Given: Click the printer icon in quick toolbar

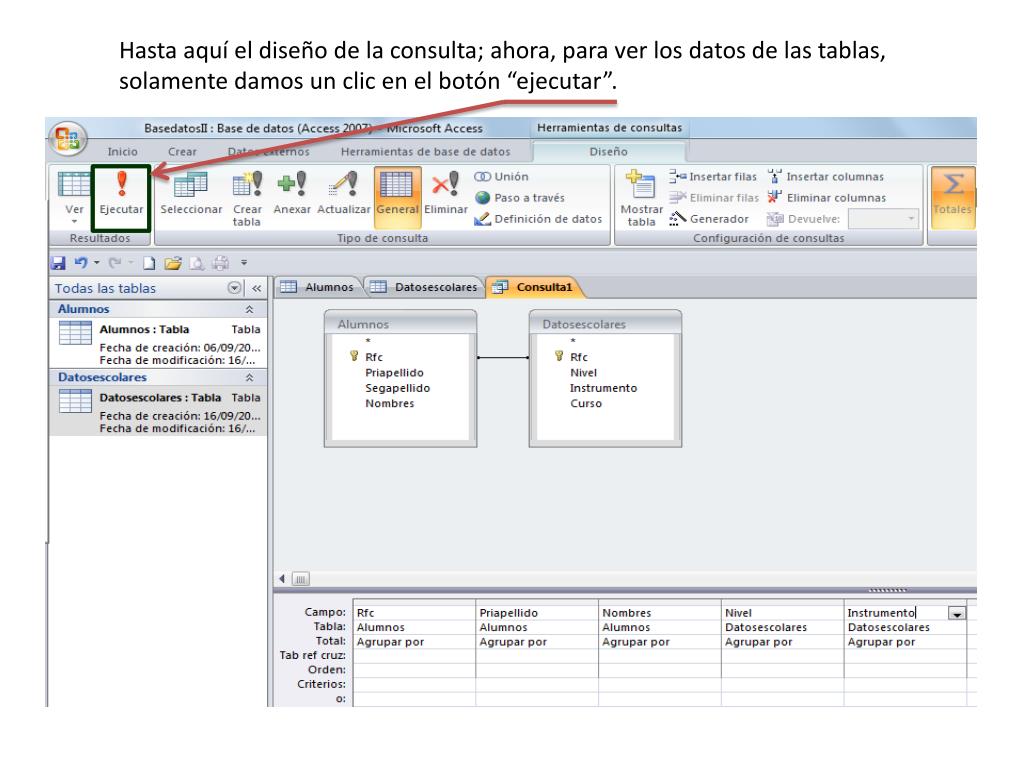Looking at the screenshot, I should pyautogui.click(x=221, y=263).
